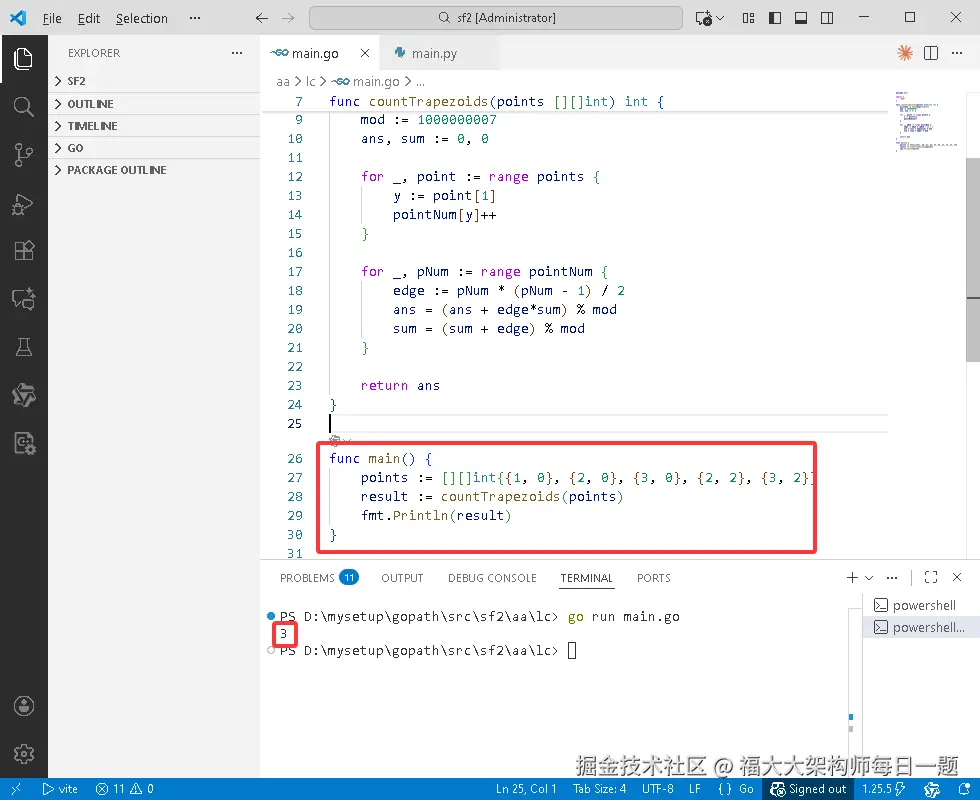Open Explorer Views and More Actions ellipsis
Viewport: 980px width, 800px height.
tap(237, 53)
